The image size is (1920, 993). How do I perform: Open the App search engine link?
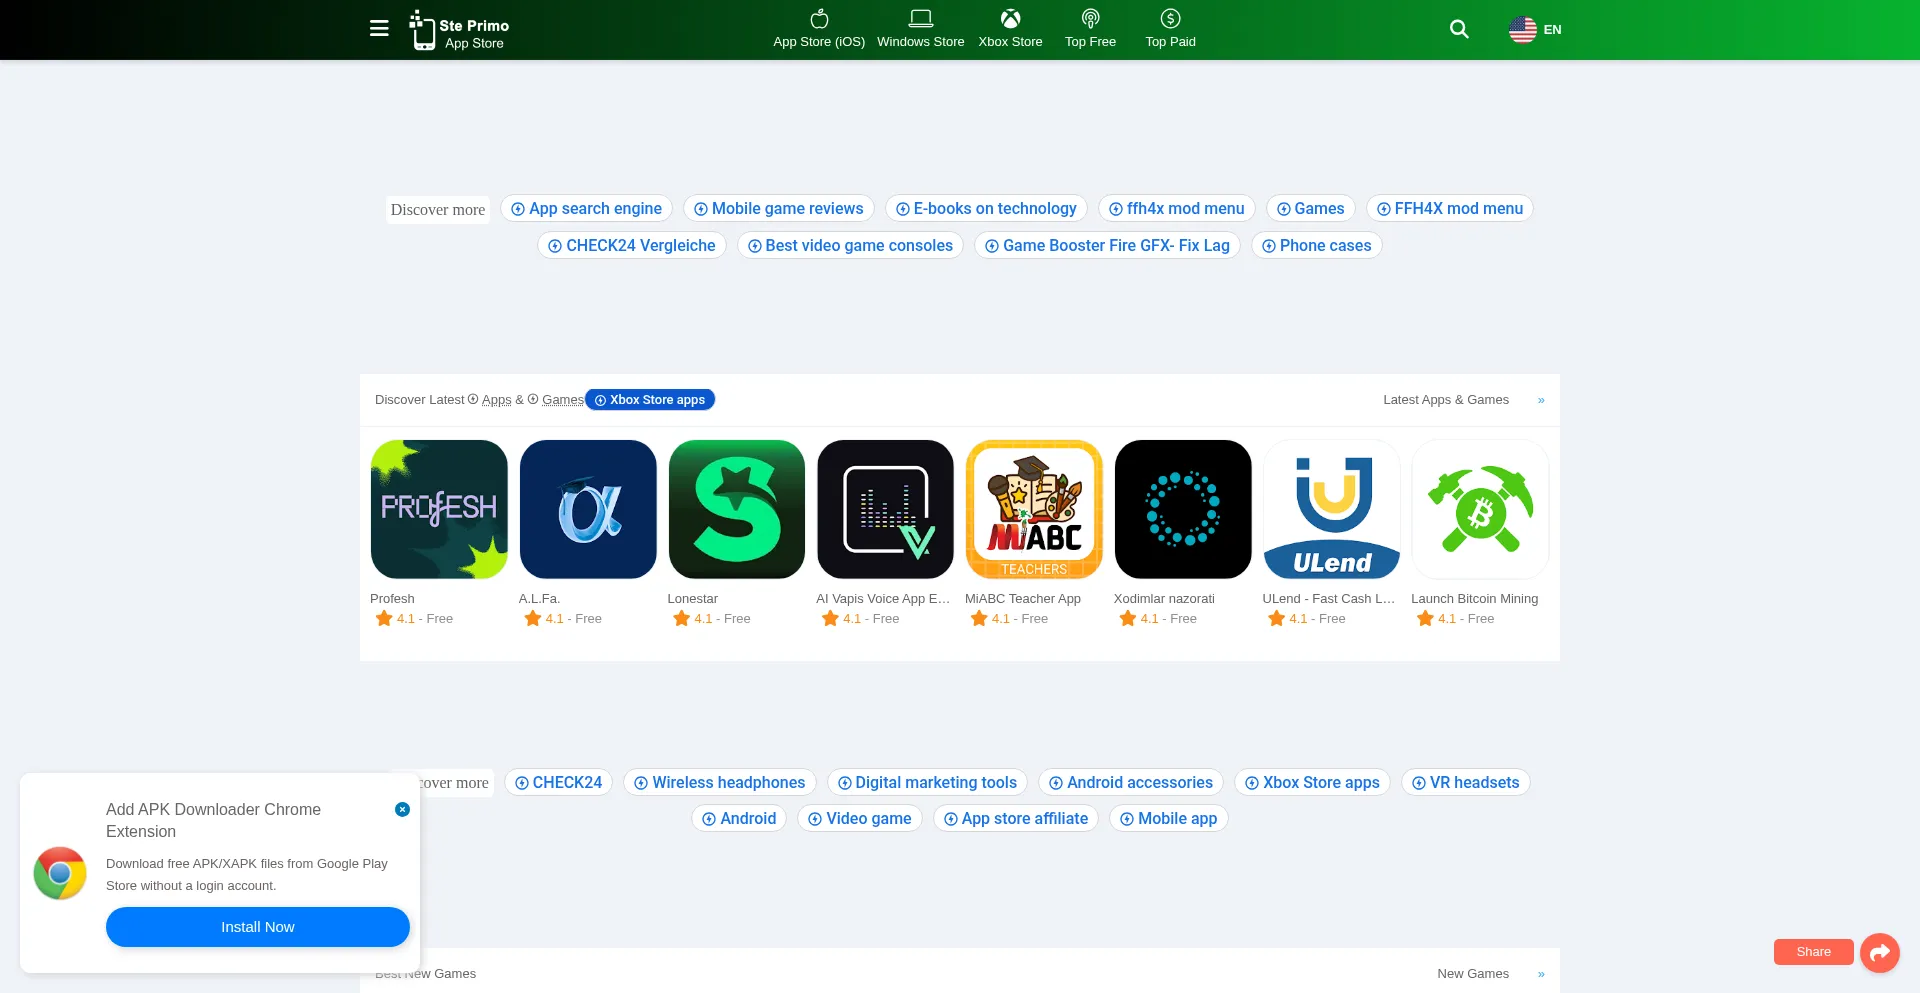[586, 209]
